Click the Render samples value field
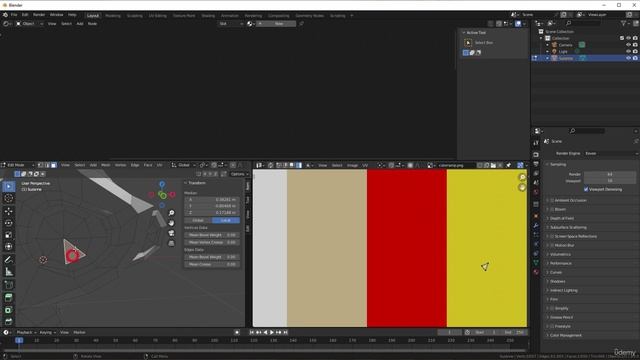 tap(610, 174)
